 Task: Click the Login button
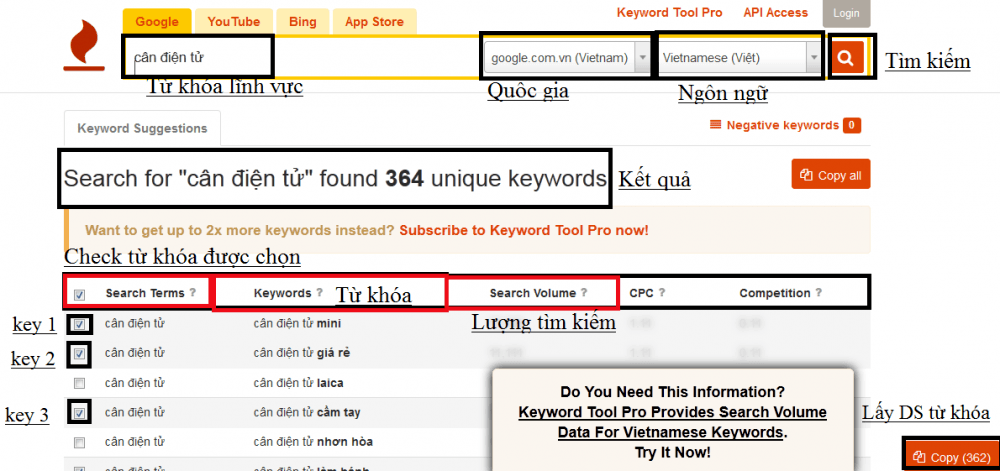coord(846,13)
